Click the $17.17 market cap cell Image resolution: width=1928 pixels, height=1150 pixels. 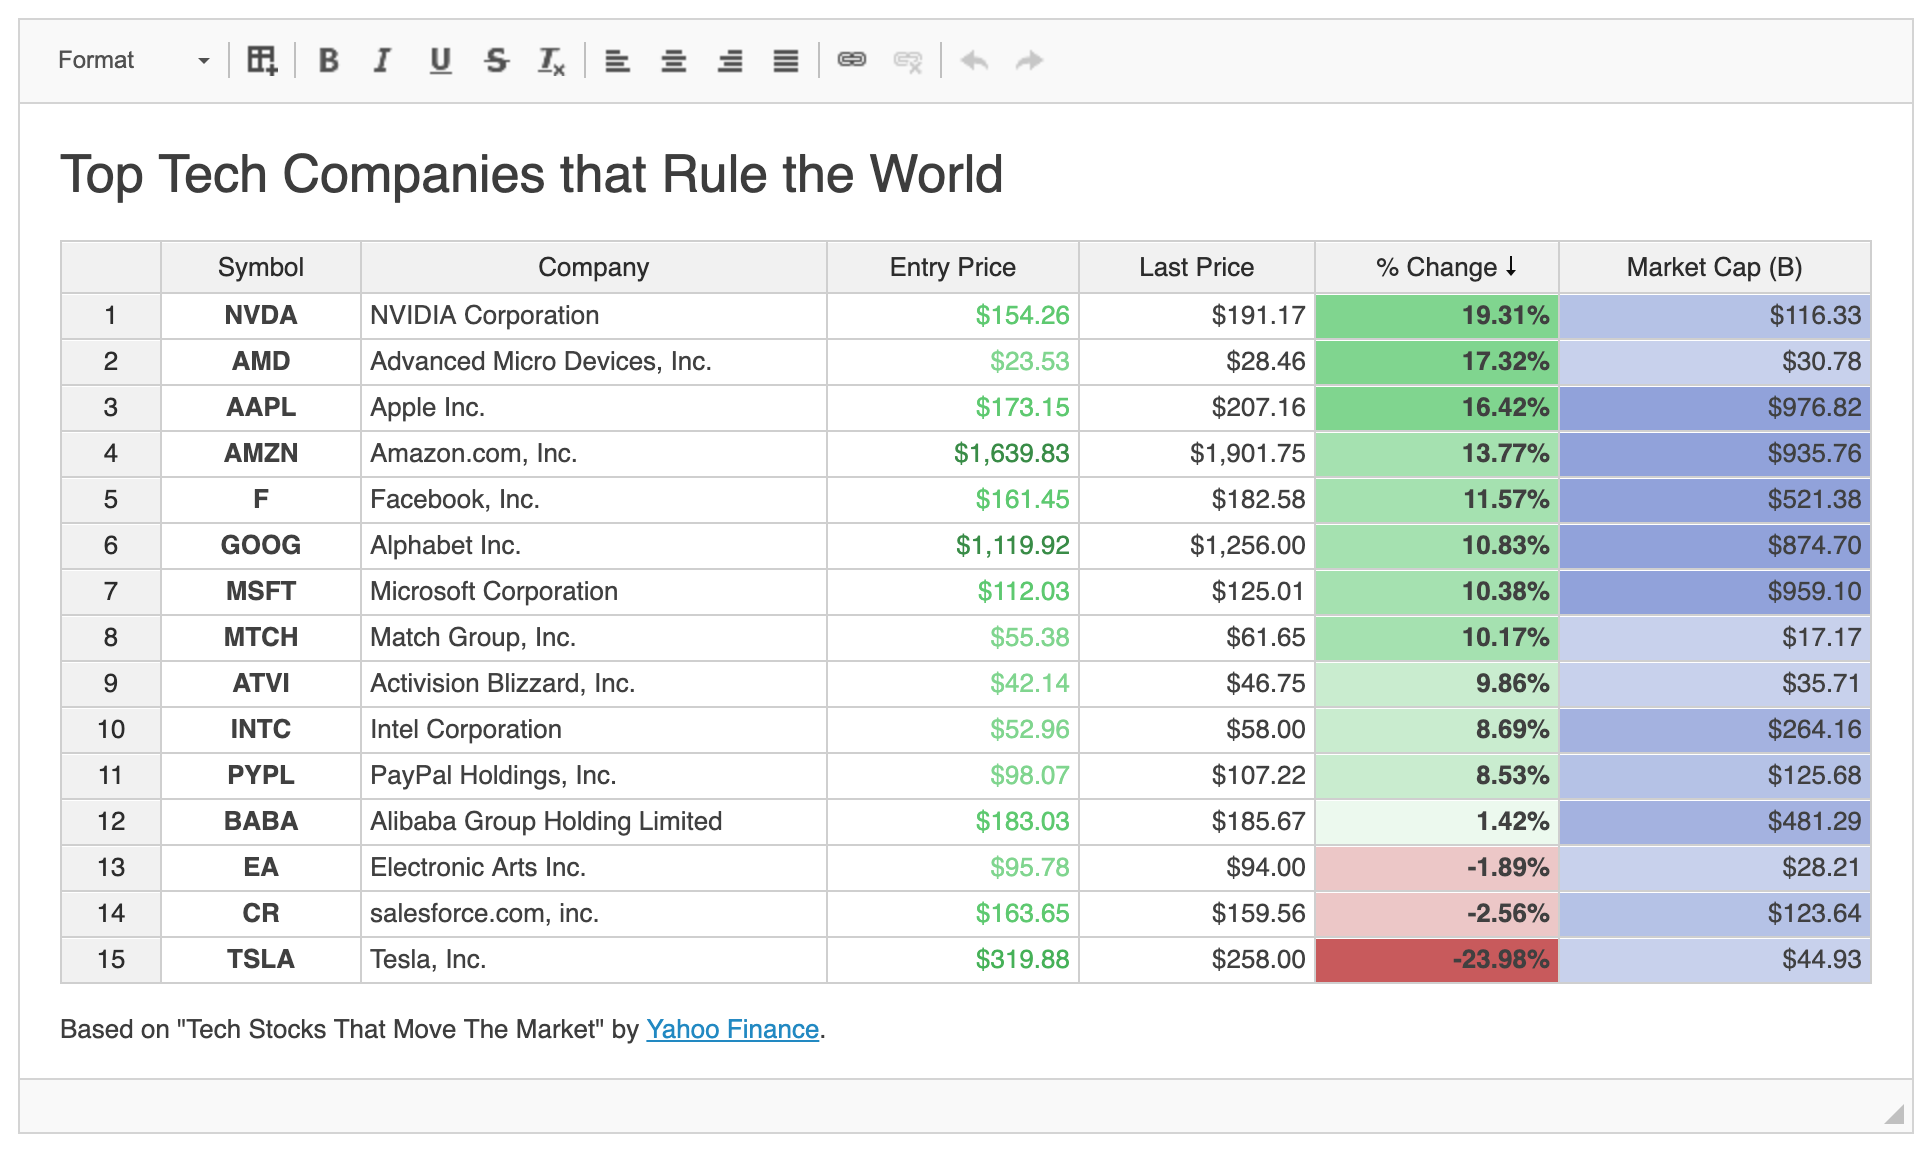pos(1715,637)
